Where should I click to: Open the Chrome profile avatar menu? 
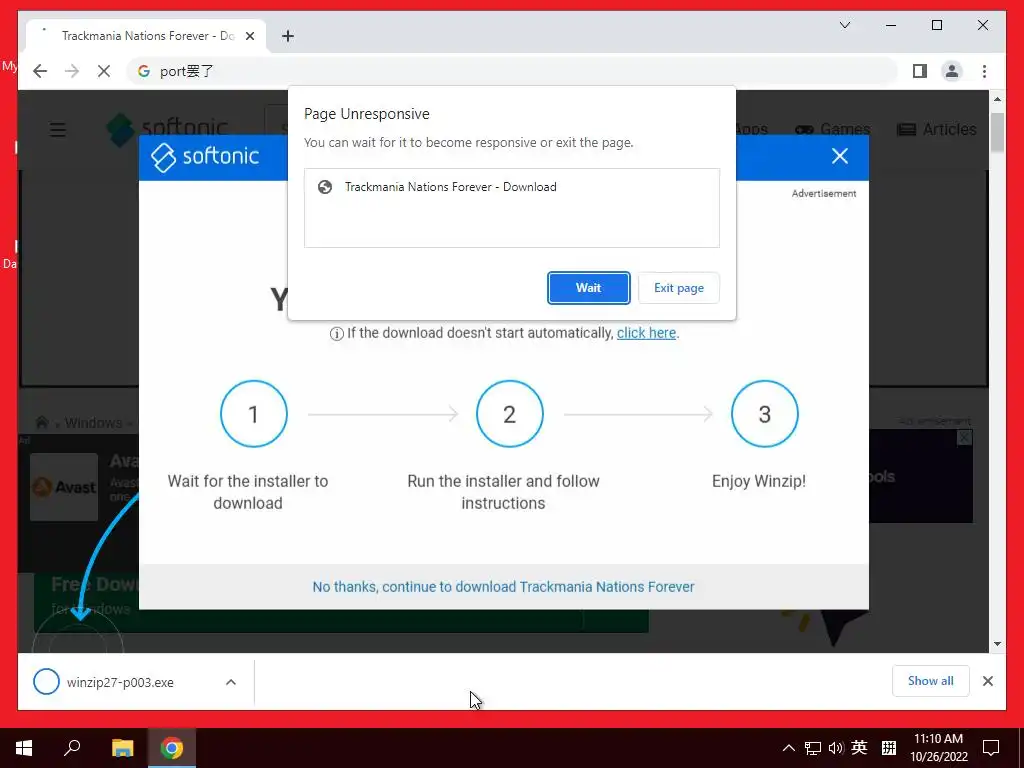click(x=952, y=71)
